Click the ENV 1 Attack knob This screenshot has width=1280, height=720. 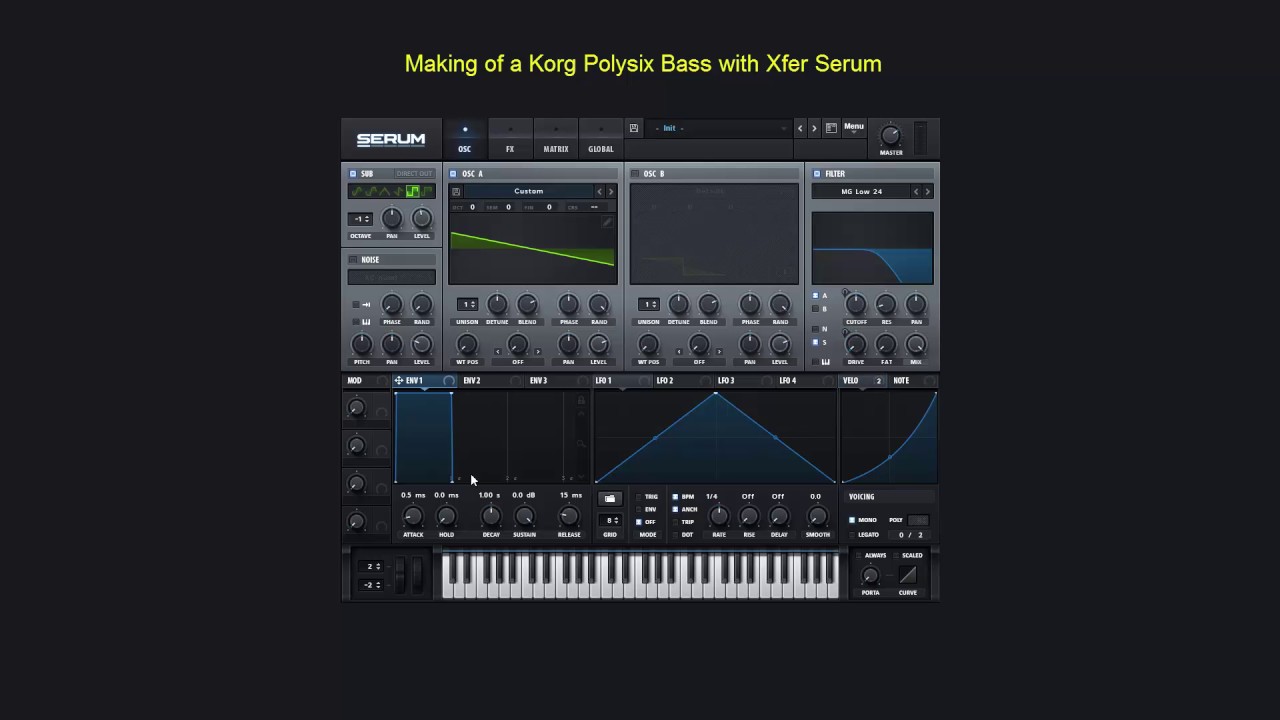point(412,516)
